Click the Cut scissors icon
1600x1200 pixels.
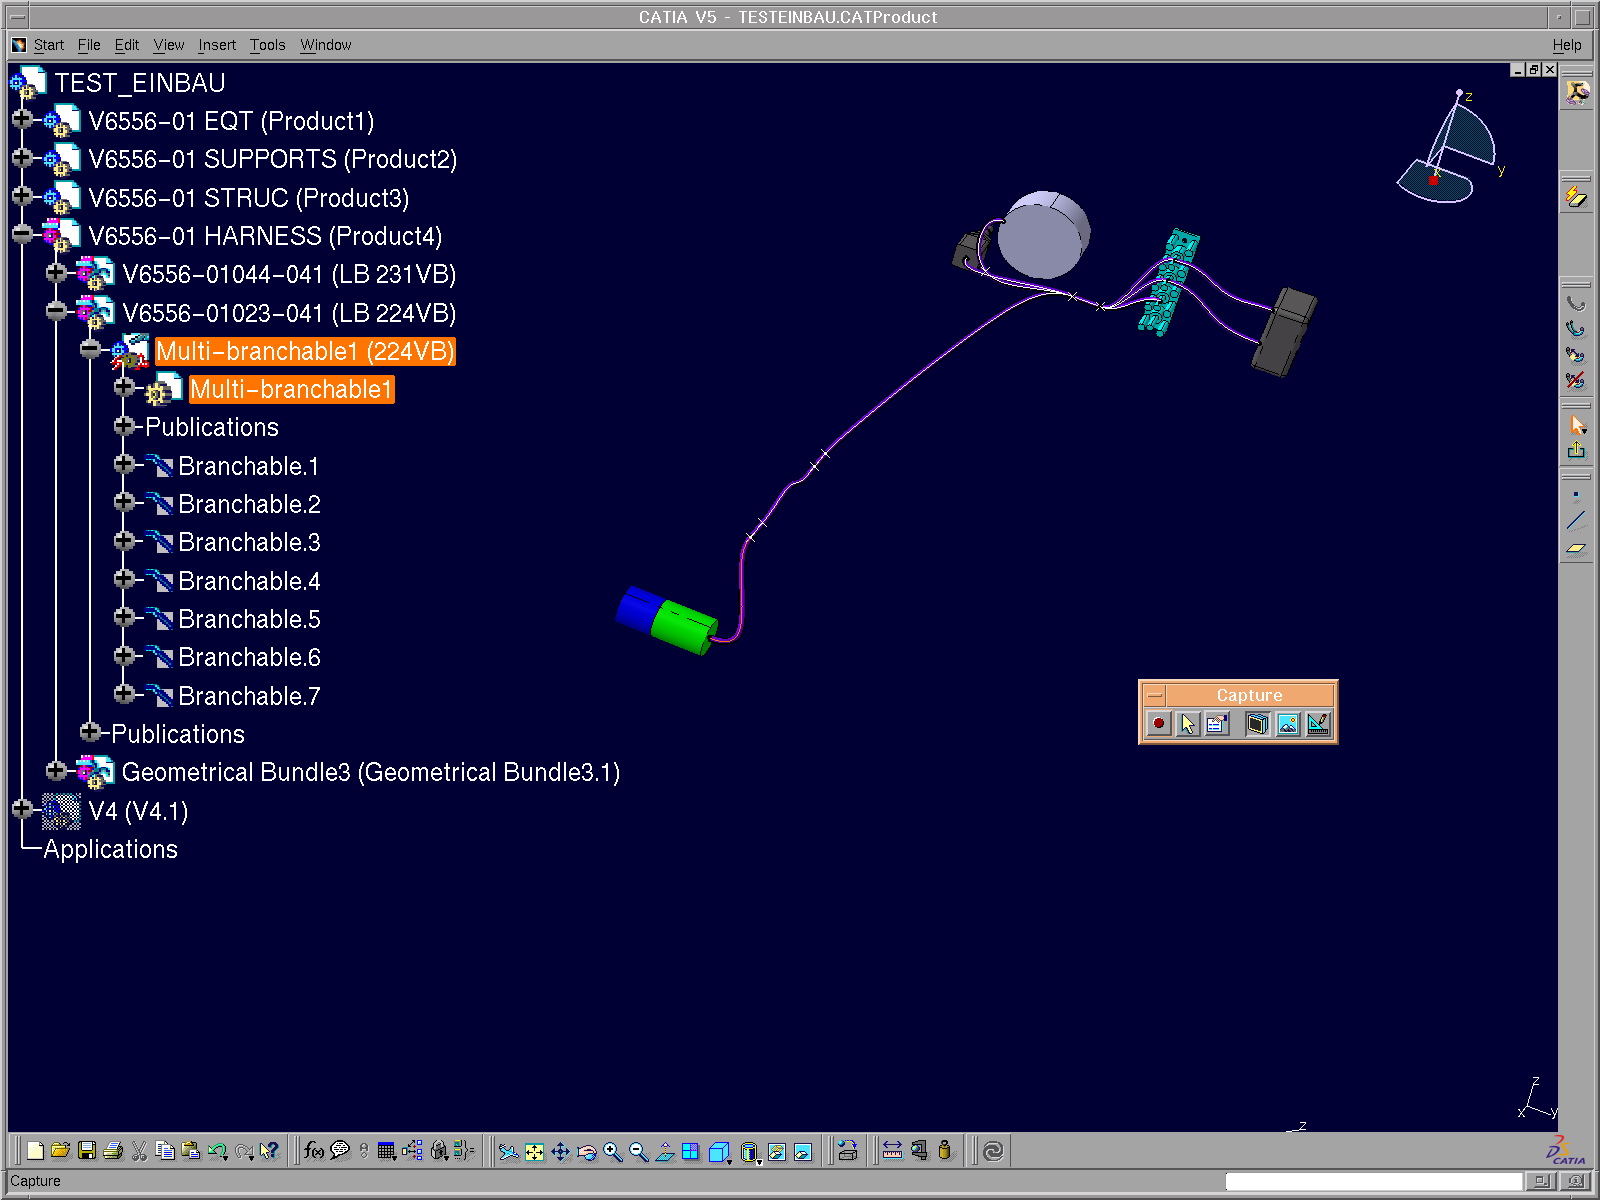coord(139,1151)
